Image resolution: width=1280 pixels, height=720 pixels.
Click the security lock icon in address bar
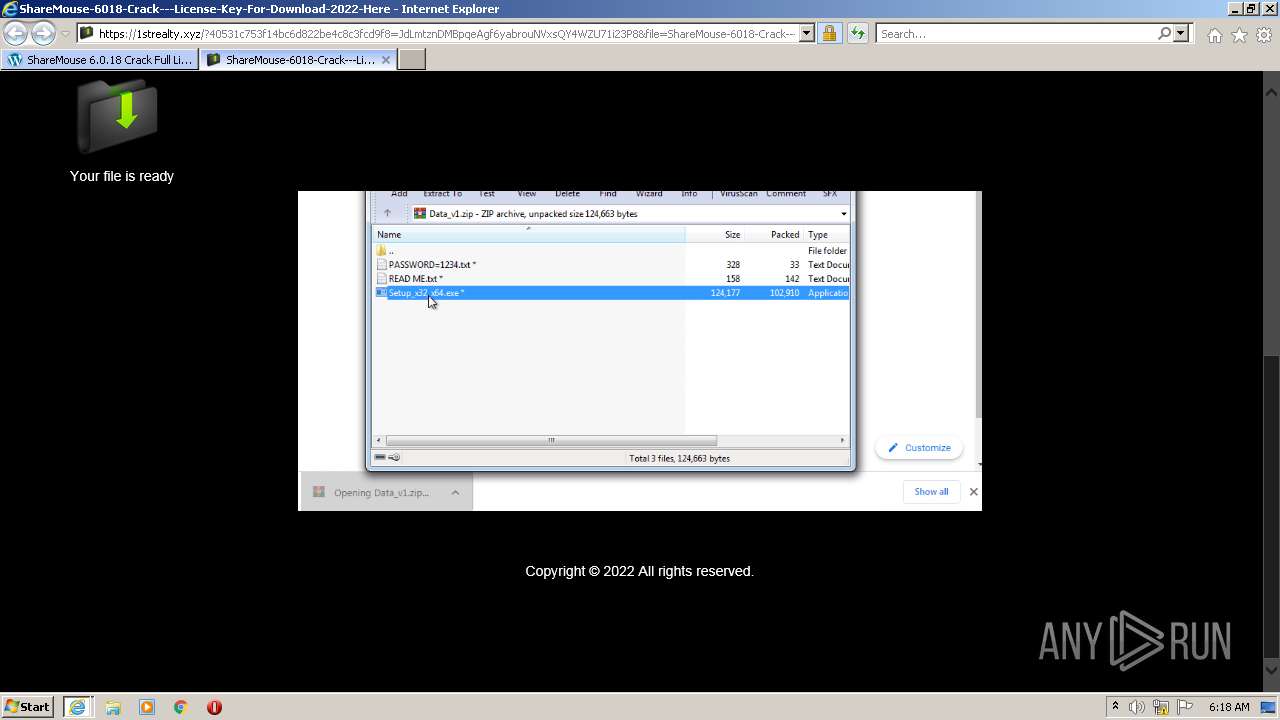pyautogui.click(x=829, y=34)
